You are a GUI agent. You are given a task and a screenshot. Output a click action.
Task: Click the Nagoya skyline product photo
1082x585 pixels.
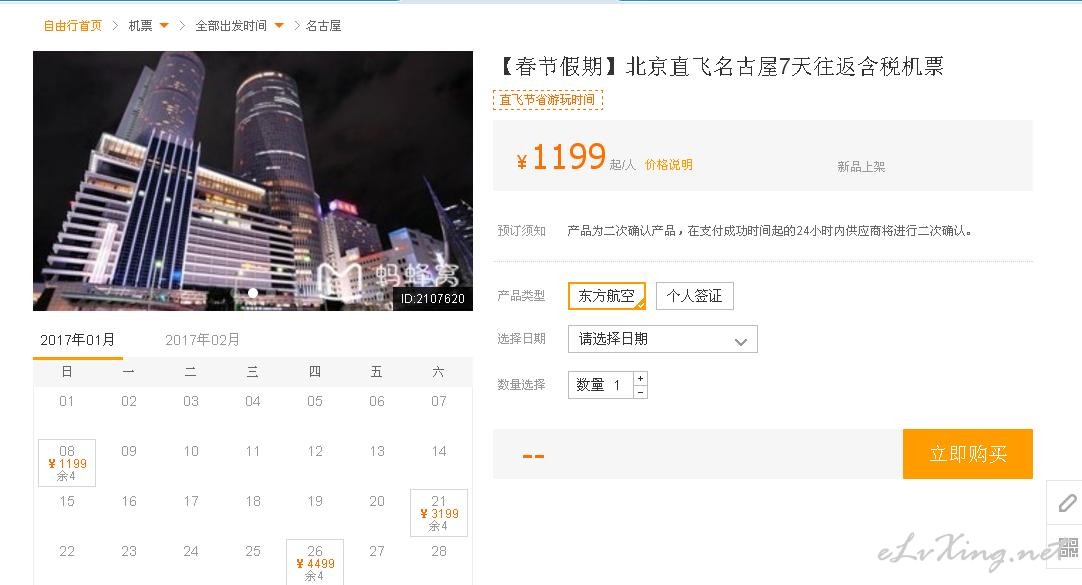point(253,181)
